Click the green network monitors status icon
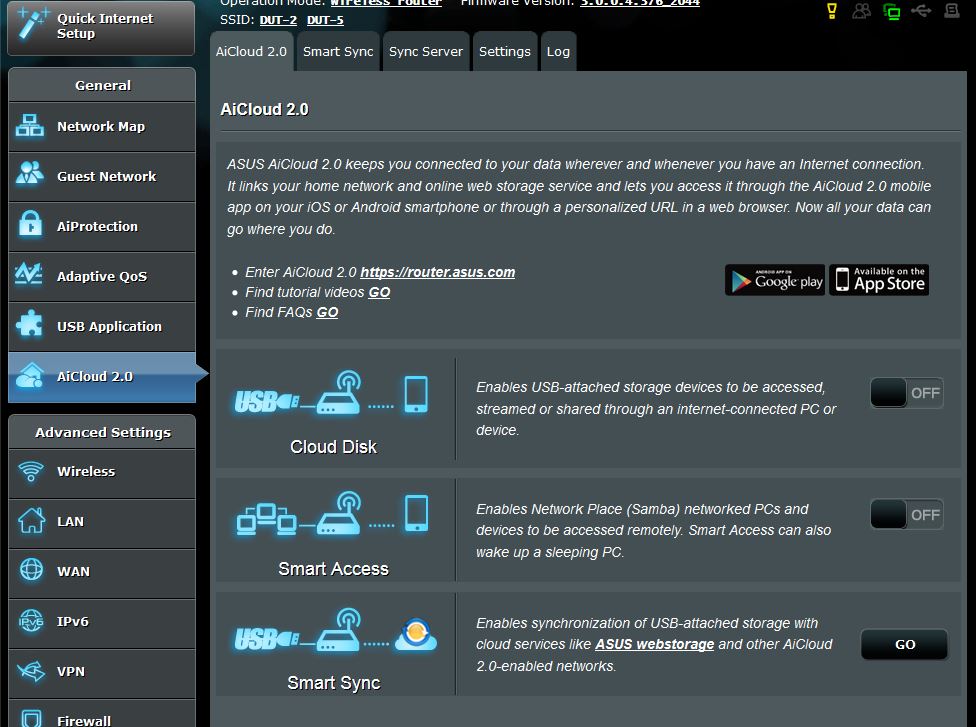Image resolution: width=976 pixels, height=727 pixels. click(x=892, y=11)
